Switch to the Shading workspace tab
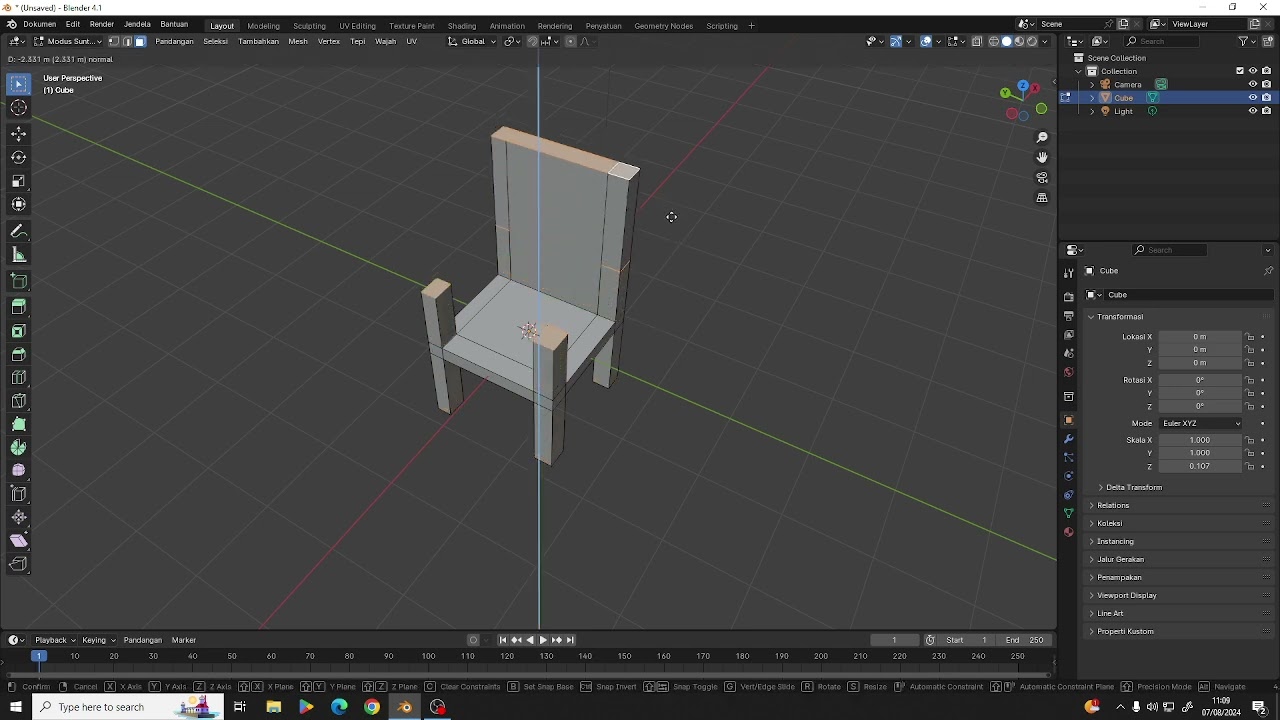Viewport: 1280px width, 720px height. (x=461, y=26)
